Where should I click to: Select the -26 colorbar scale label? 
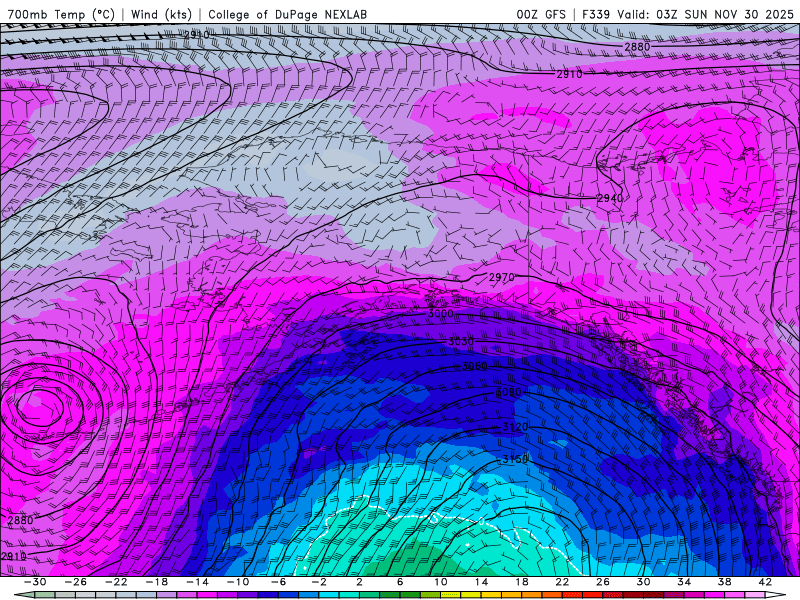(76, 582)
